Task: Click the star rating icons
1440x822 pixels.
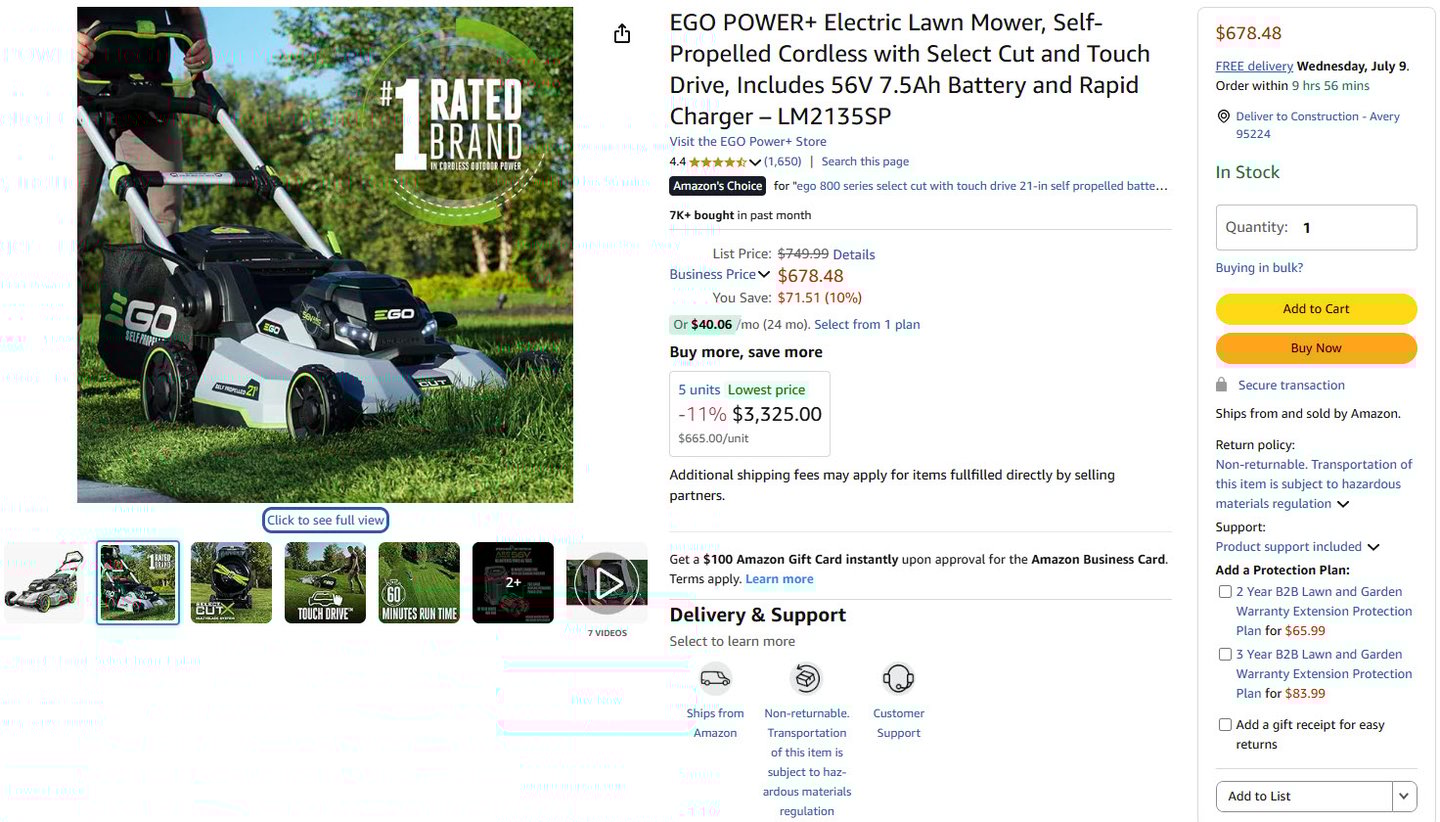Action: (x=717, y=162)
